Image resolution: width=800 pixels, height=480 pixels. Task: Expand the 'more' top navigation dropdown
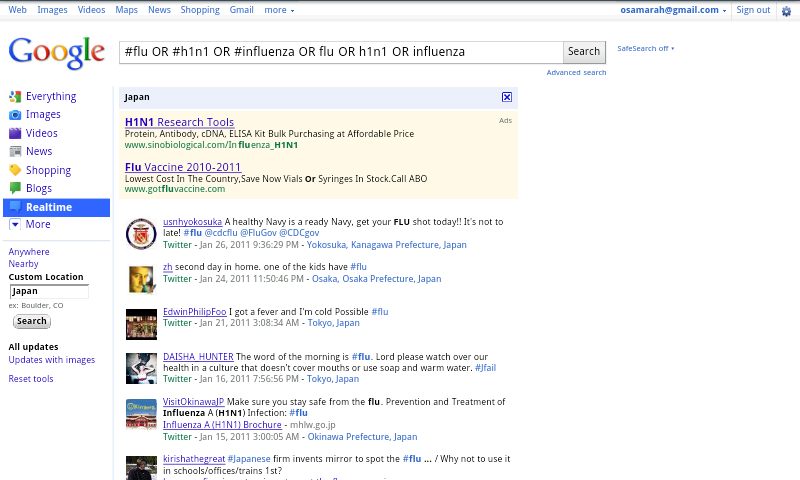pyautogui.click(x=279, y=10)
